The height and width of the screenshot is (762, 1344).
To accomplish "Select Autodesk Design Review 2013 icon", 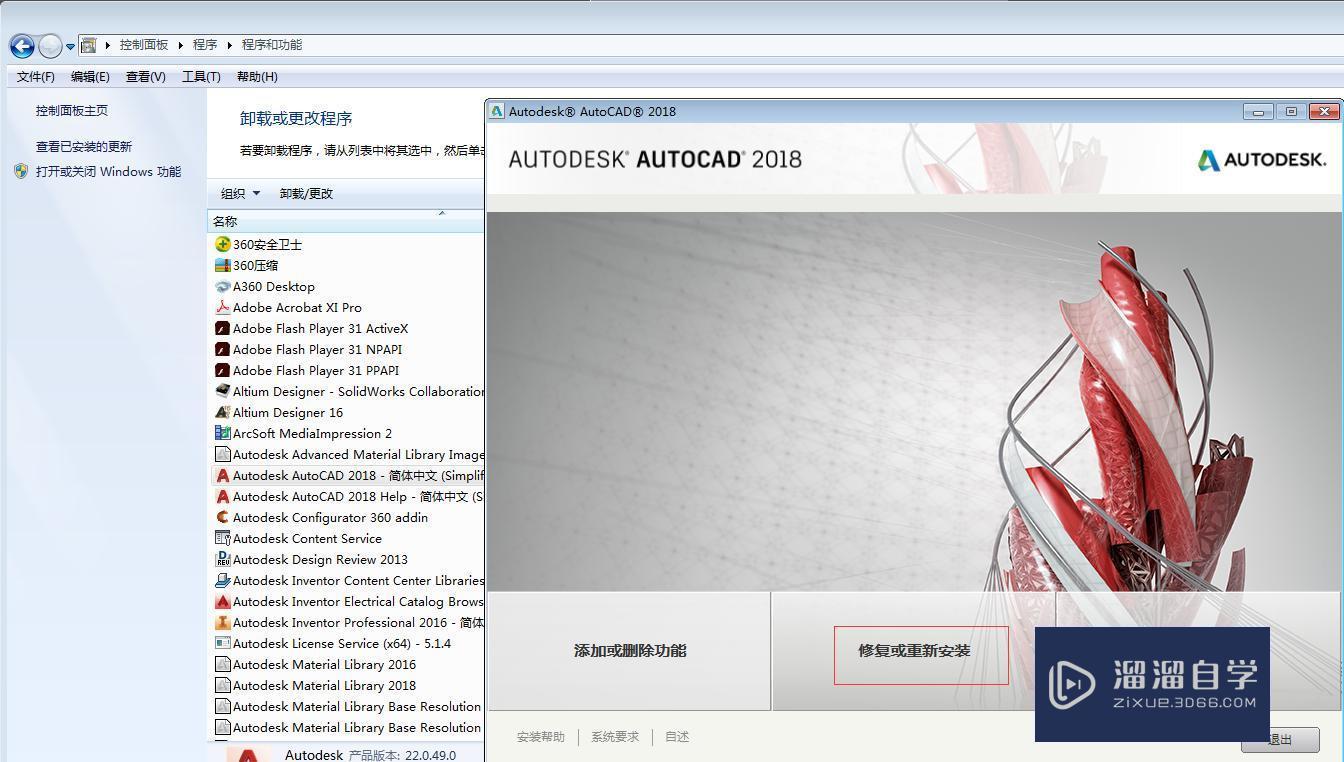I will click(222, 559).
